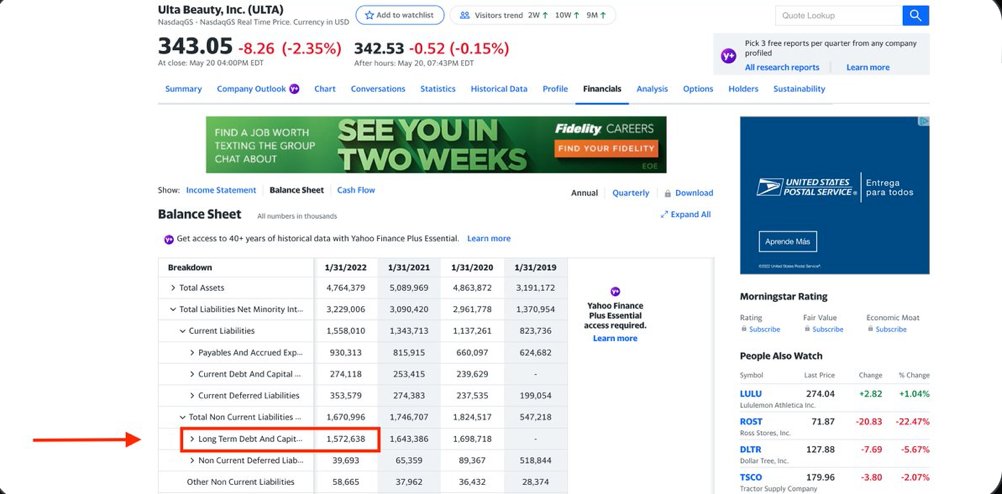Click FIND YOUR FIDELITY ad button
The height and width of the screenshot is (494, 1002).
[x=606, y=149]
